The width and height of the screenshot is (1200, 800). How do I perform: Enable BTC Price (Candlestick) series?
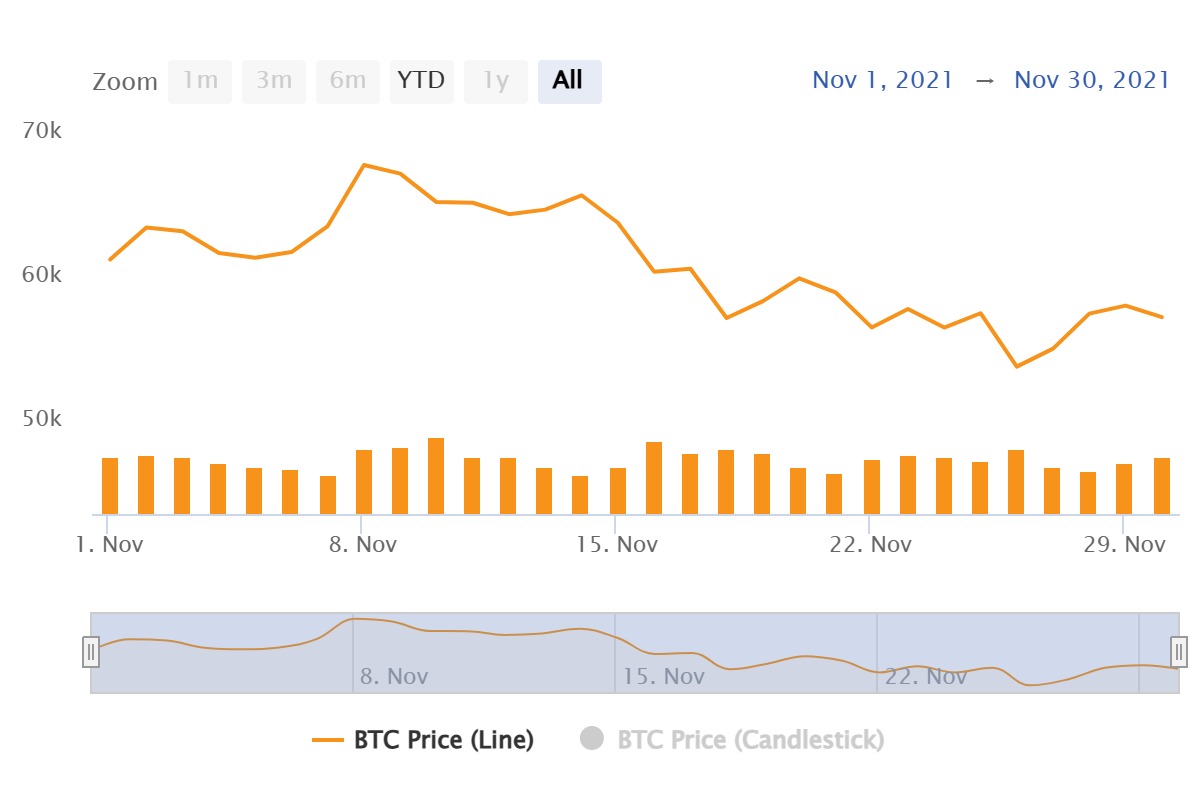click(750, 740)
